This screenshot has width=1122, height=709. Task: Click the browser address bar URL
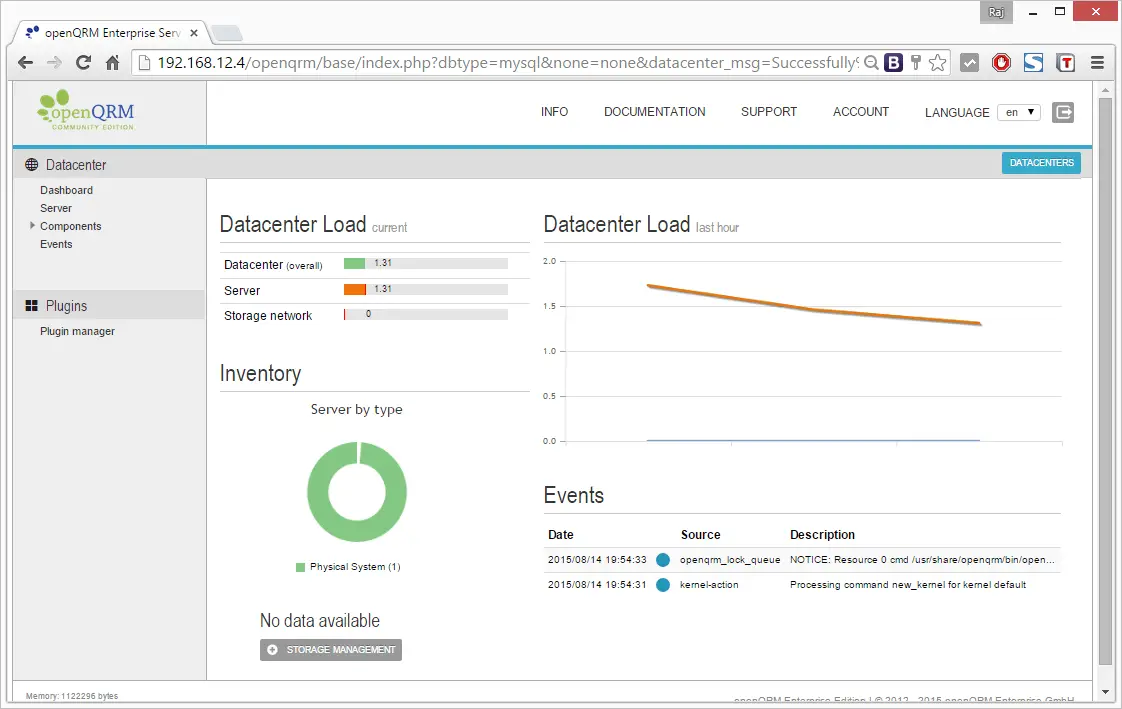point(507,63)
